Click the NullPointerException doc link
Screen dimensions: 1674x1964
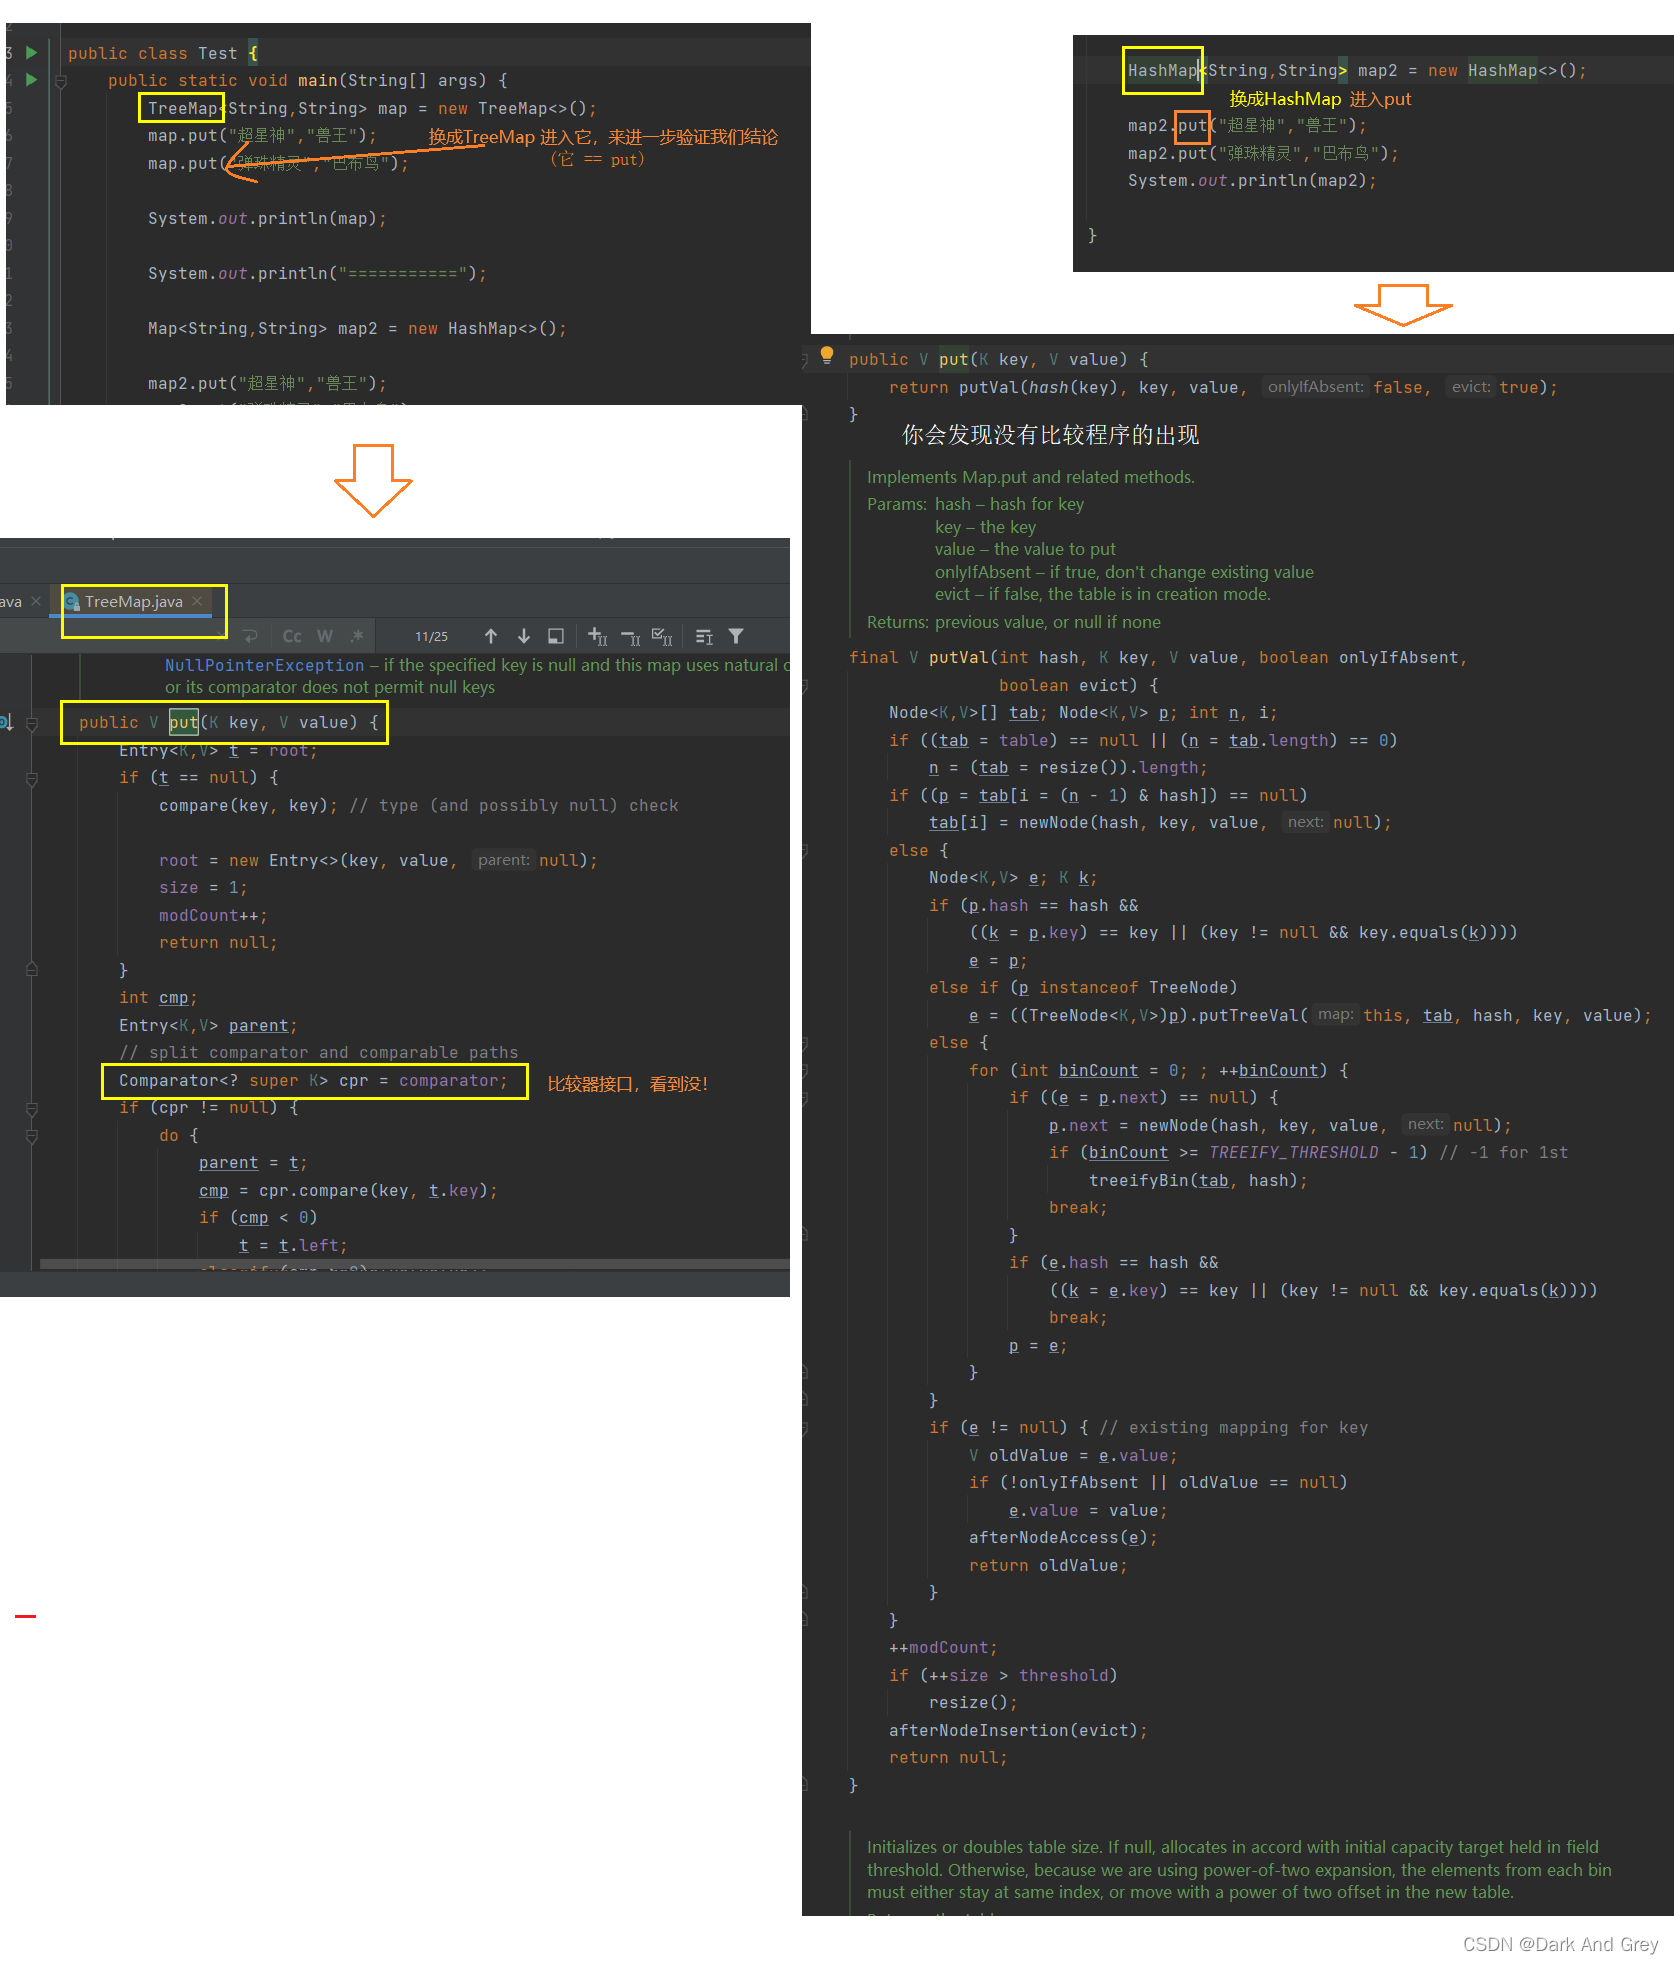264,665
